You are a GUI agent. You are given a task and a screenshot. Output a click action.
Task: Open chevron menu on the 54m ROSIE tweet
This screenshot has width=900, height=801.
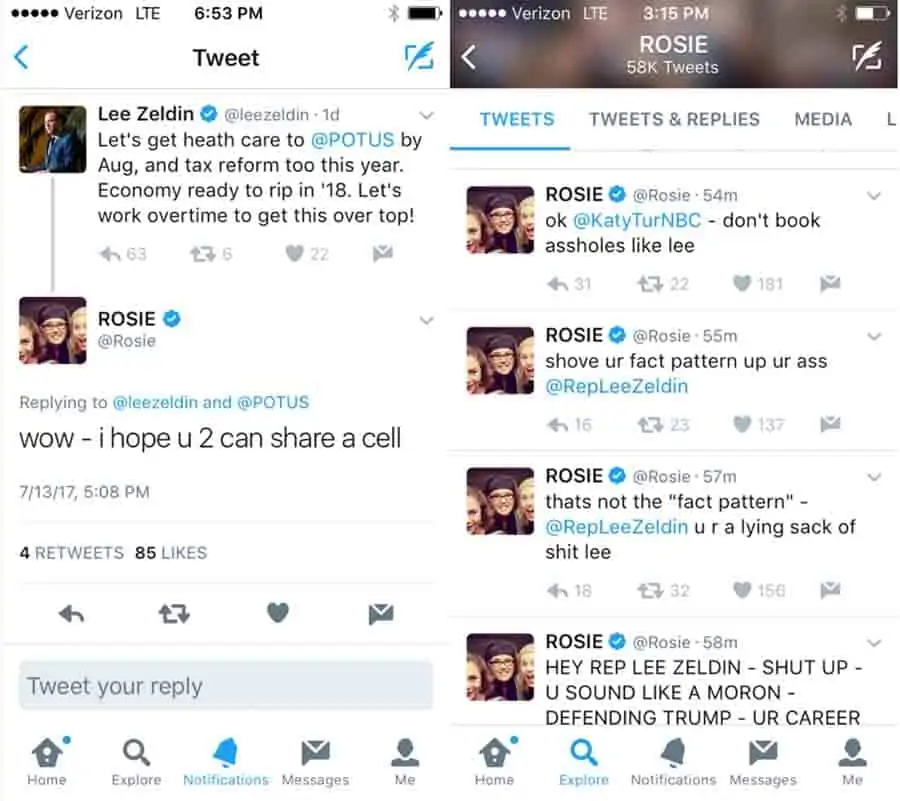tap(874, 196)
